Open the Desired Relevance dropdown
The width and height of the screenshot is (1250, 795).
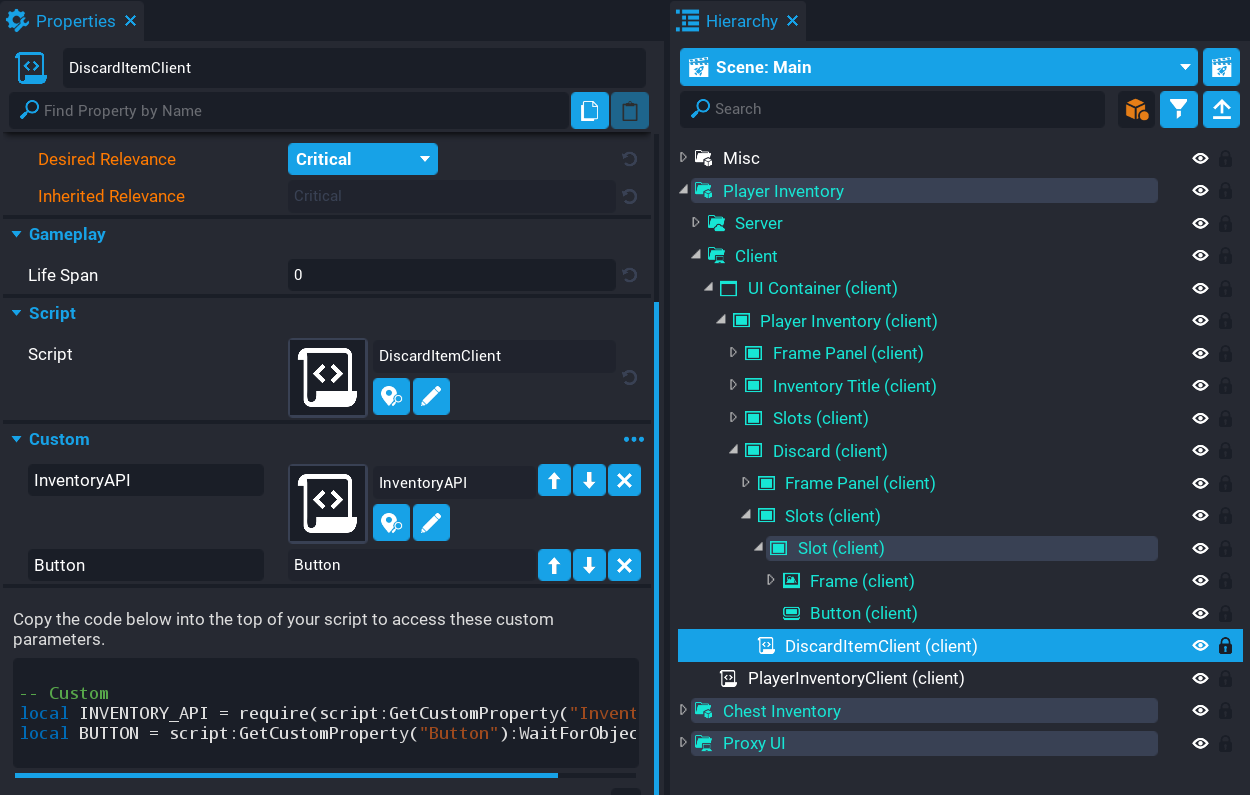click(362, 159)
